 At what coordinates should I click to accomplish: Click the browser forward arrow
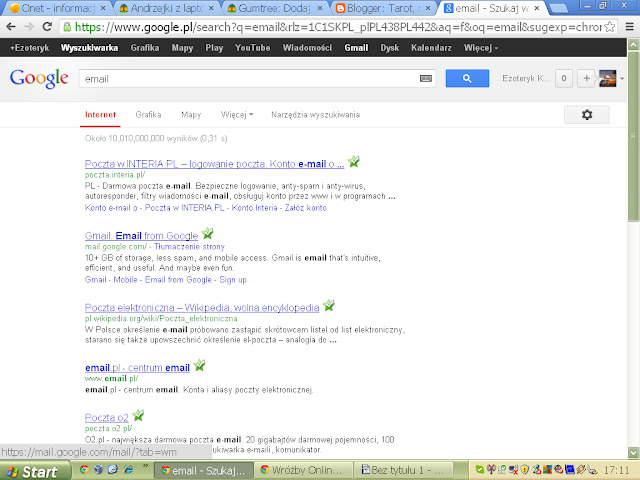[x=29, y=27]
